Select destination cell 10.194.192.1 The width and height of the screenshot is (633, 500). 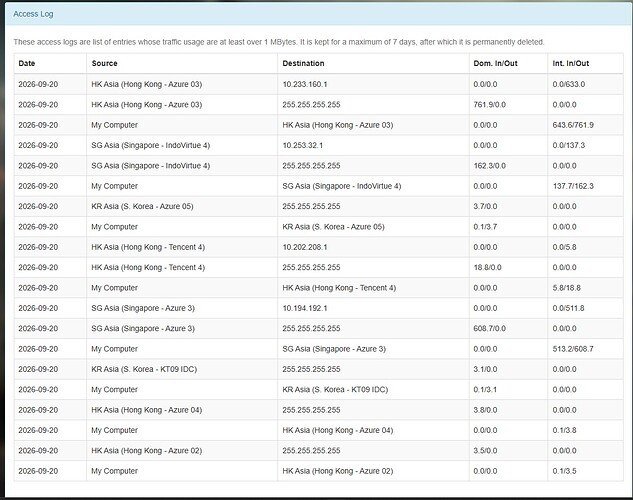[305, 308]
